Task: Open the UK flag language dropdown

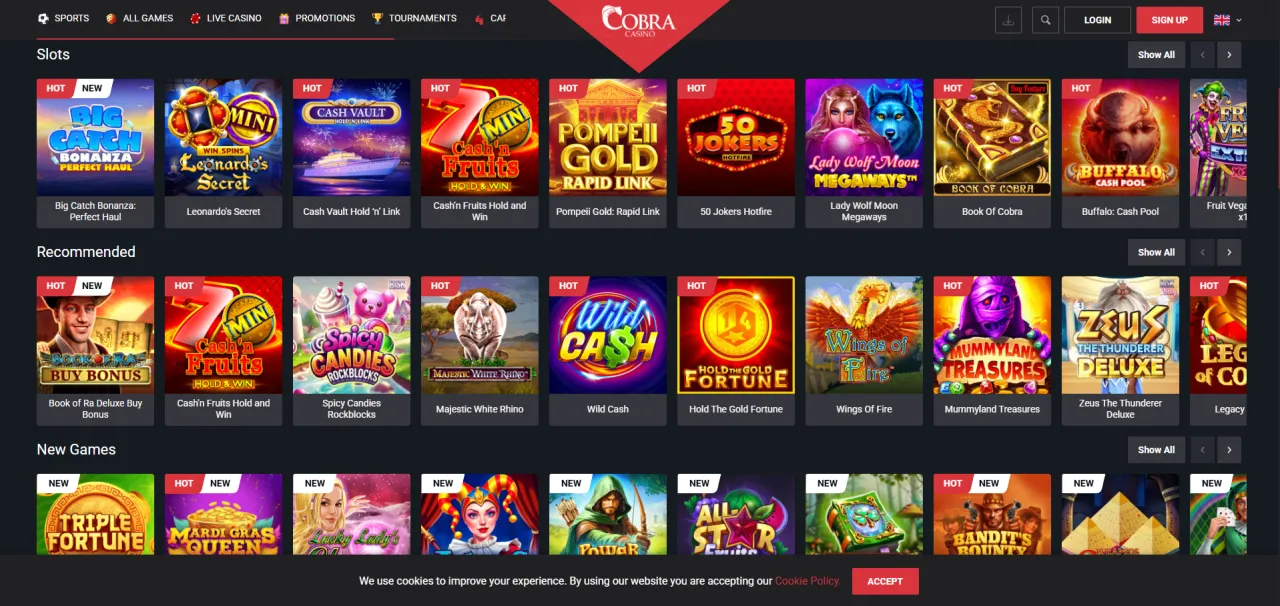Action: click(x=1228, y=20)
